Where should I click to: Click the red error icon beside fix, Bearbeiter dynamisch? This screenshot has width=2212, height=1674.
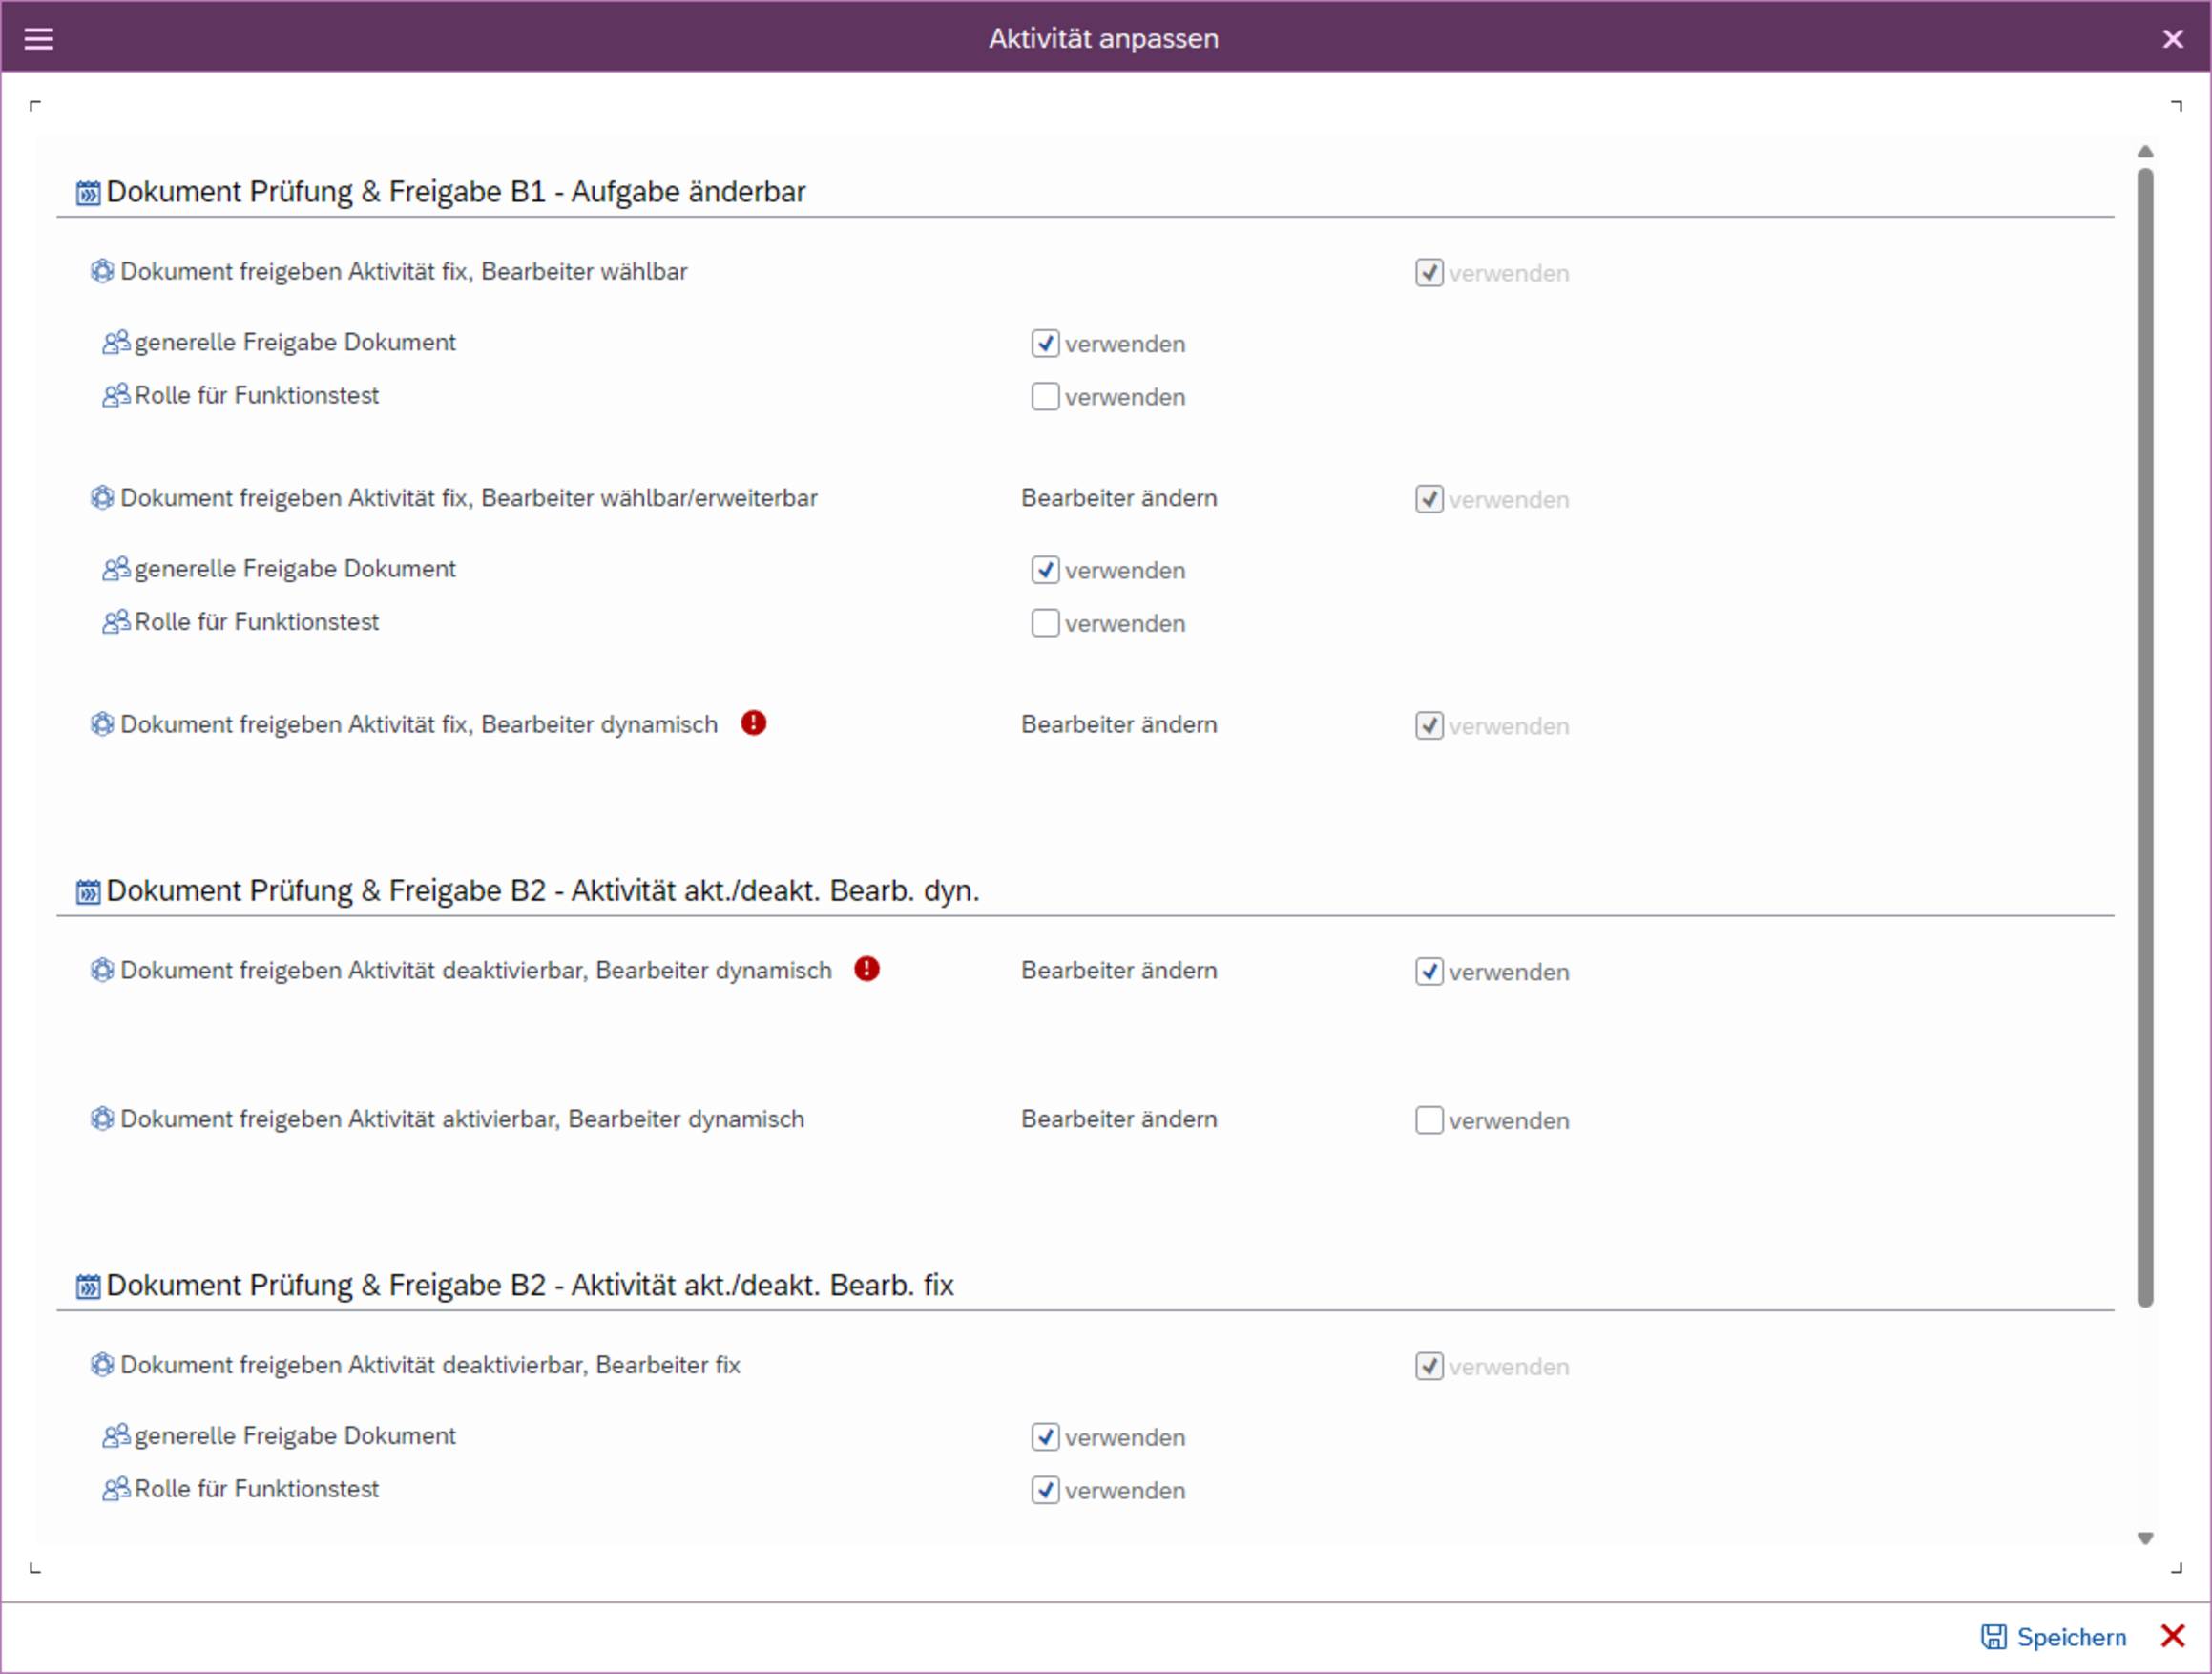coord(753,723)
